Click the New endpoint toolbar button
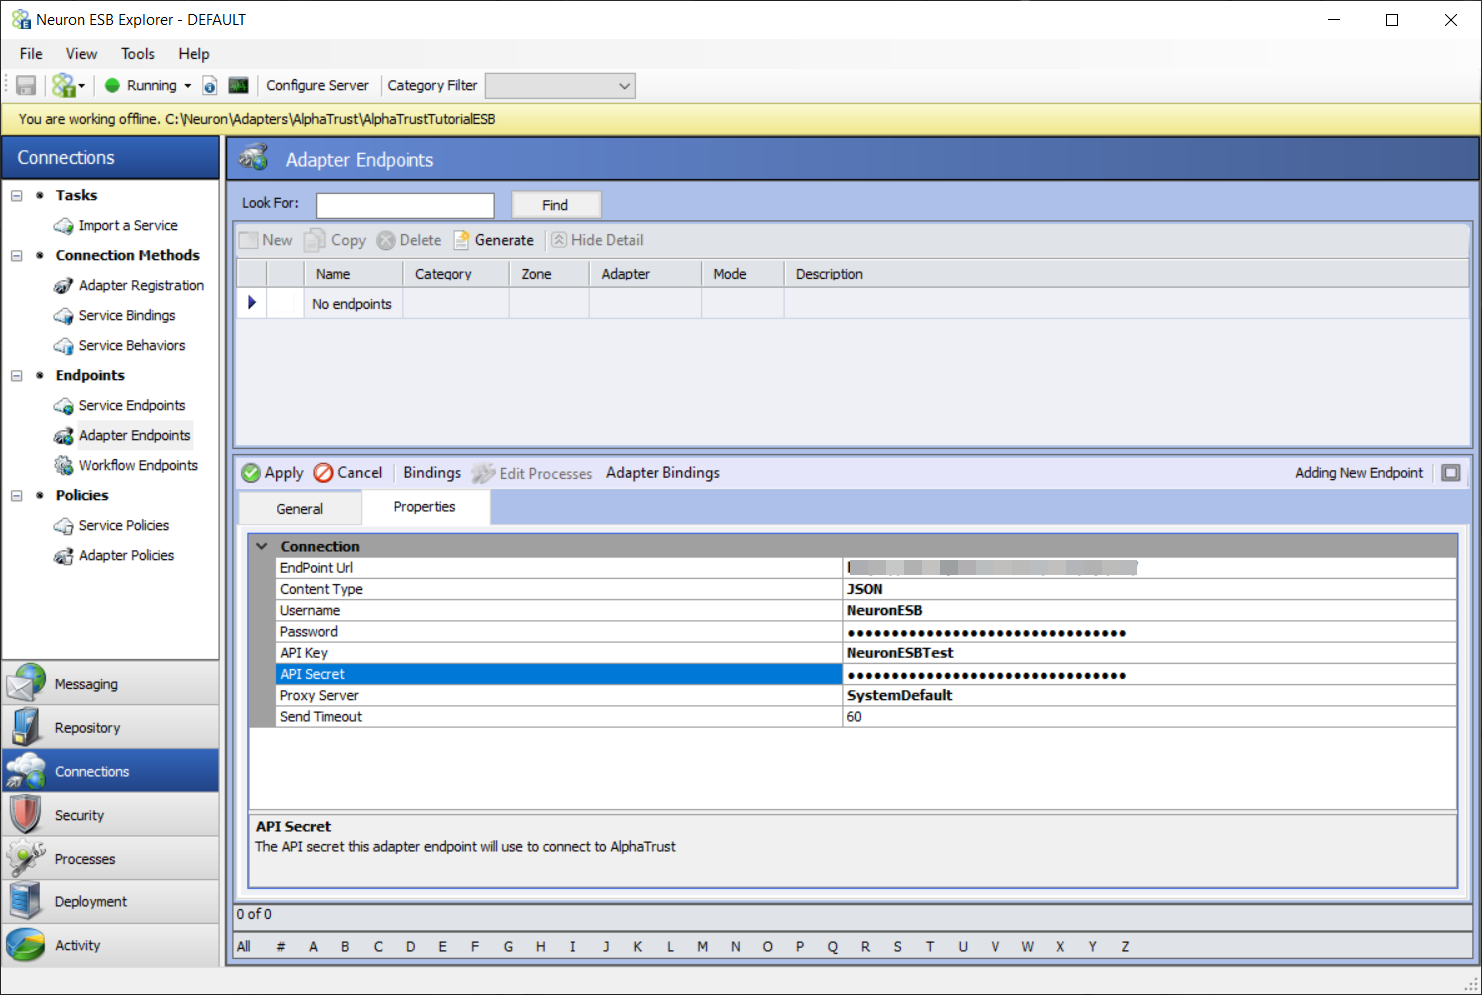Screen dimensions: 1482x995 [x=266, y=241]
